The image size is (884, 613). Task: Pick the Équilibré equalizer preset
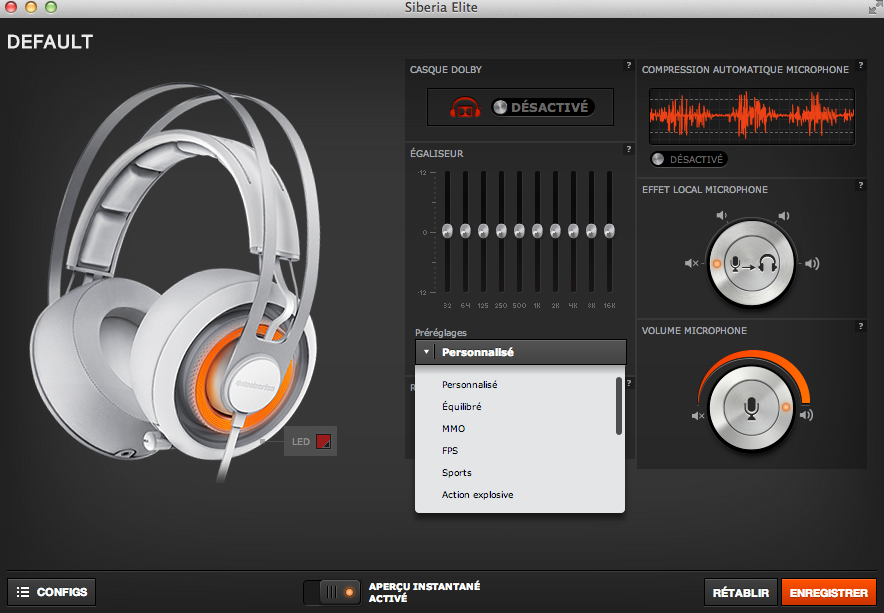(462, 407)
